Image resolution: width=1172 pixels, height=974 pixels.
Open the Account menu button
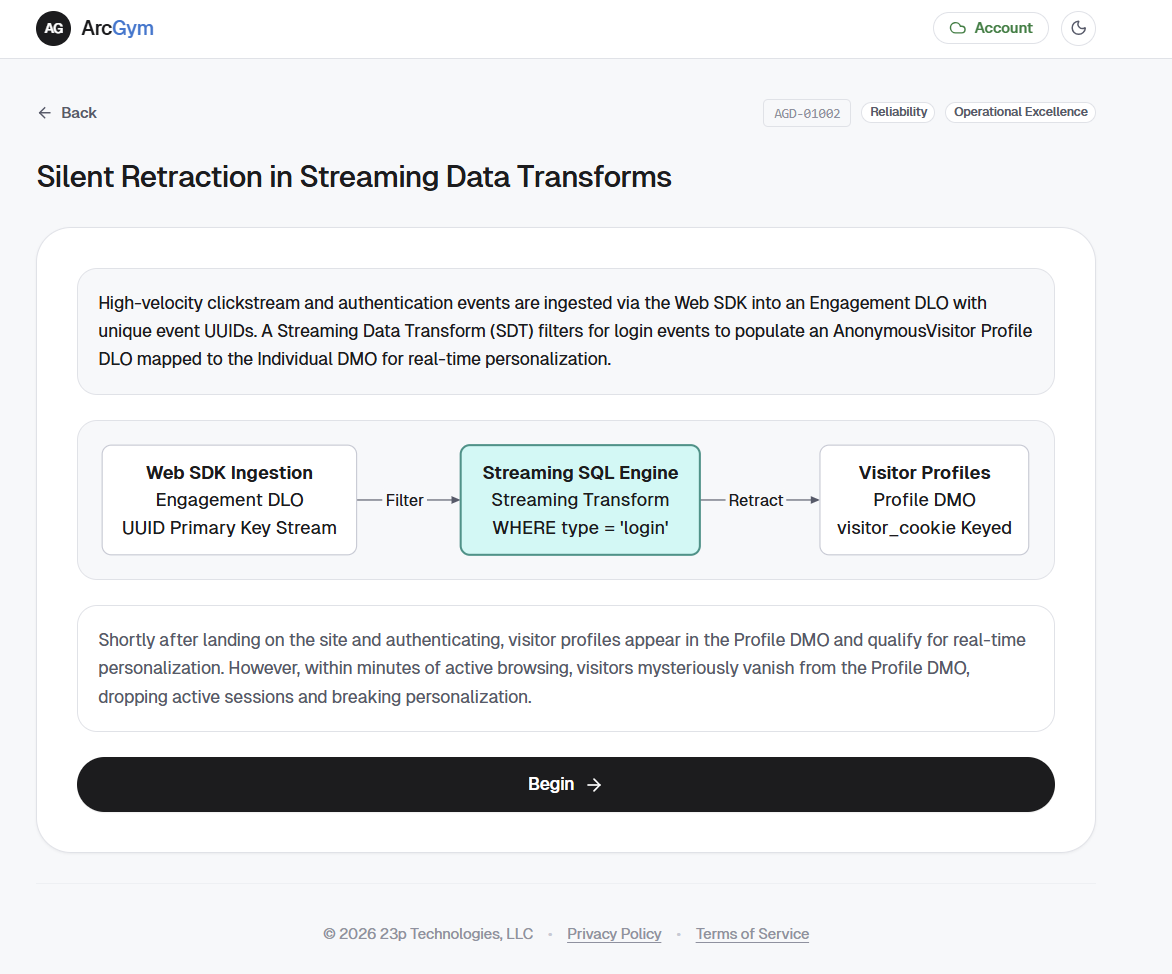tap(990, 28)
